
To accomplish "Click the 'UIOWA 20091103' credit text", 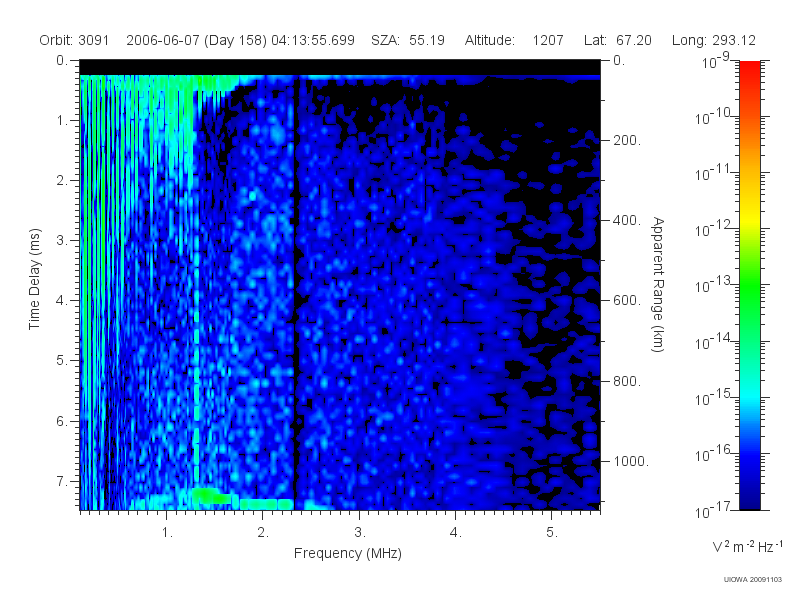I will (x=753, y=580).
